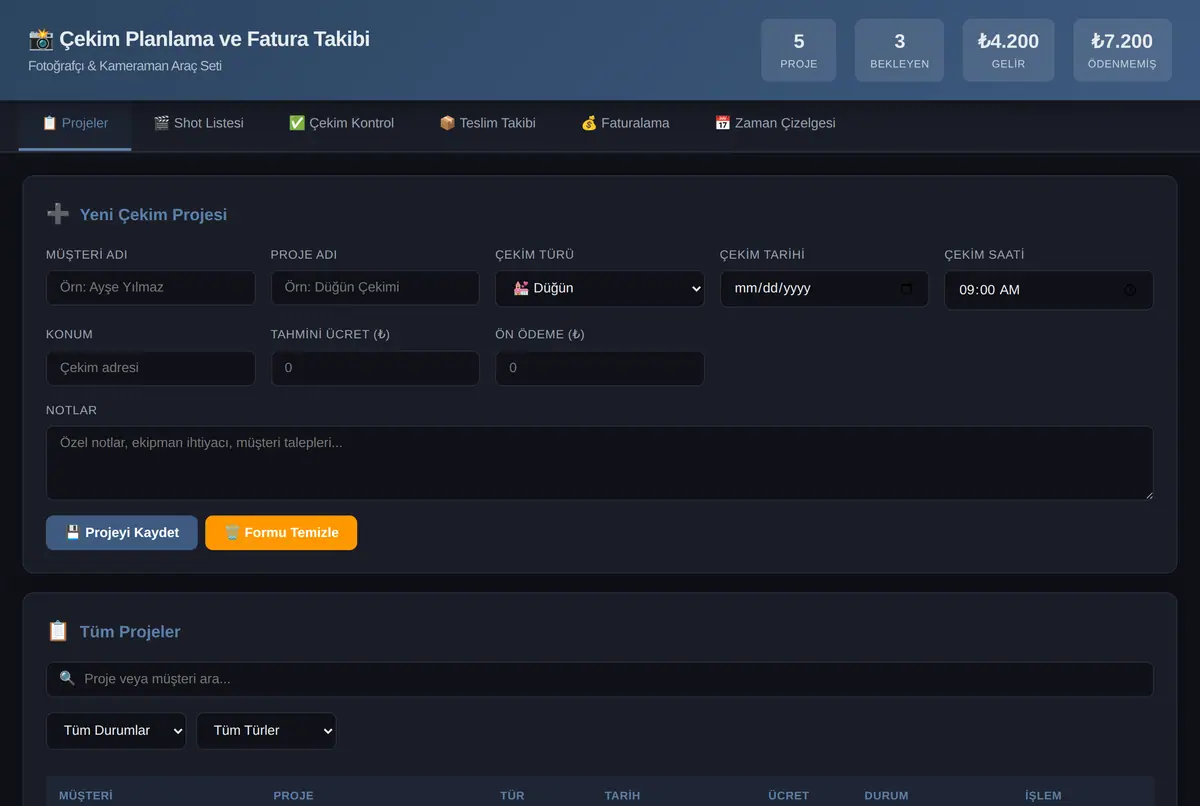Click the clipboard icon beside Tüm Projeler
Viewport: 1200px width, 806px height.
pyautogui.click(x=58, y=631)
